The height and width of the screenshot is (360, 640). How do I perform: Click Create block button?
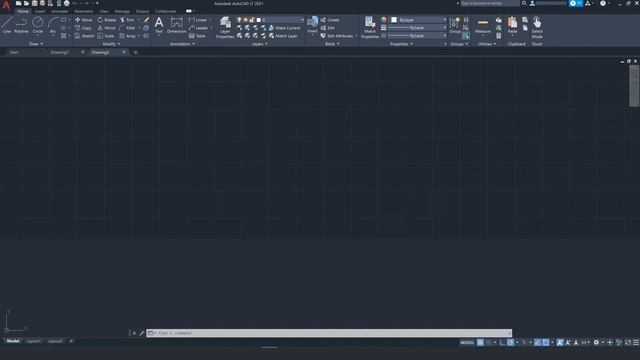tap(330, 20)
